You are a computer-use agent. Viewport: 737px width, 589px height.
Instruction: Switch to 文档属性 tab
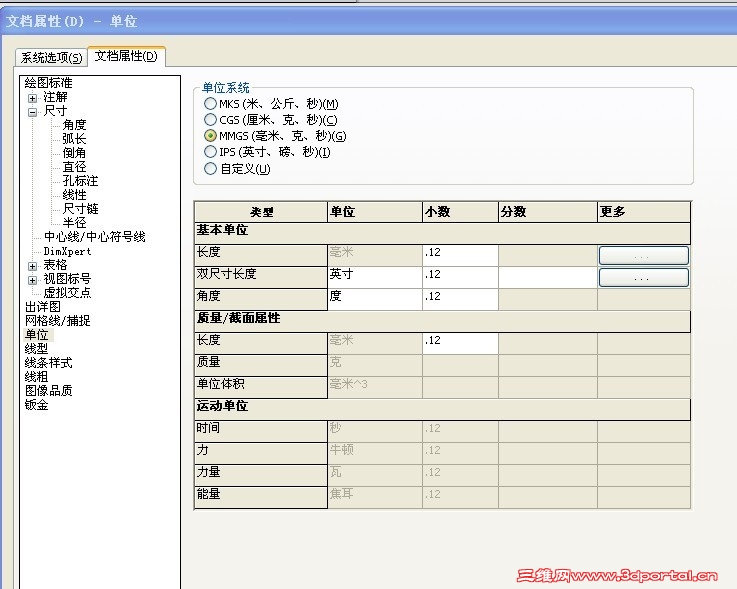(x=126, y=56)
